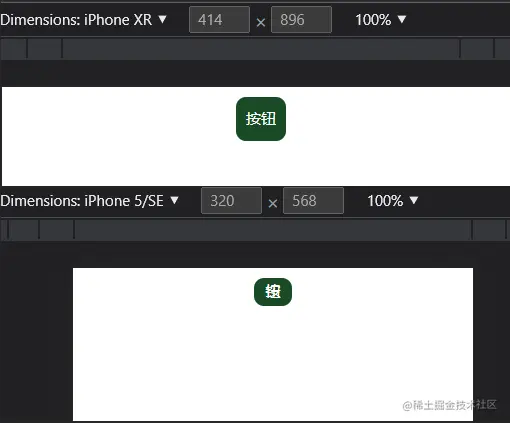Click the 稀土掘金技术社区 watermark text

pos(450,405)
